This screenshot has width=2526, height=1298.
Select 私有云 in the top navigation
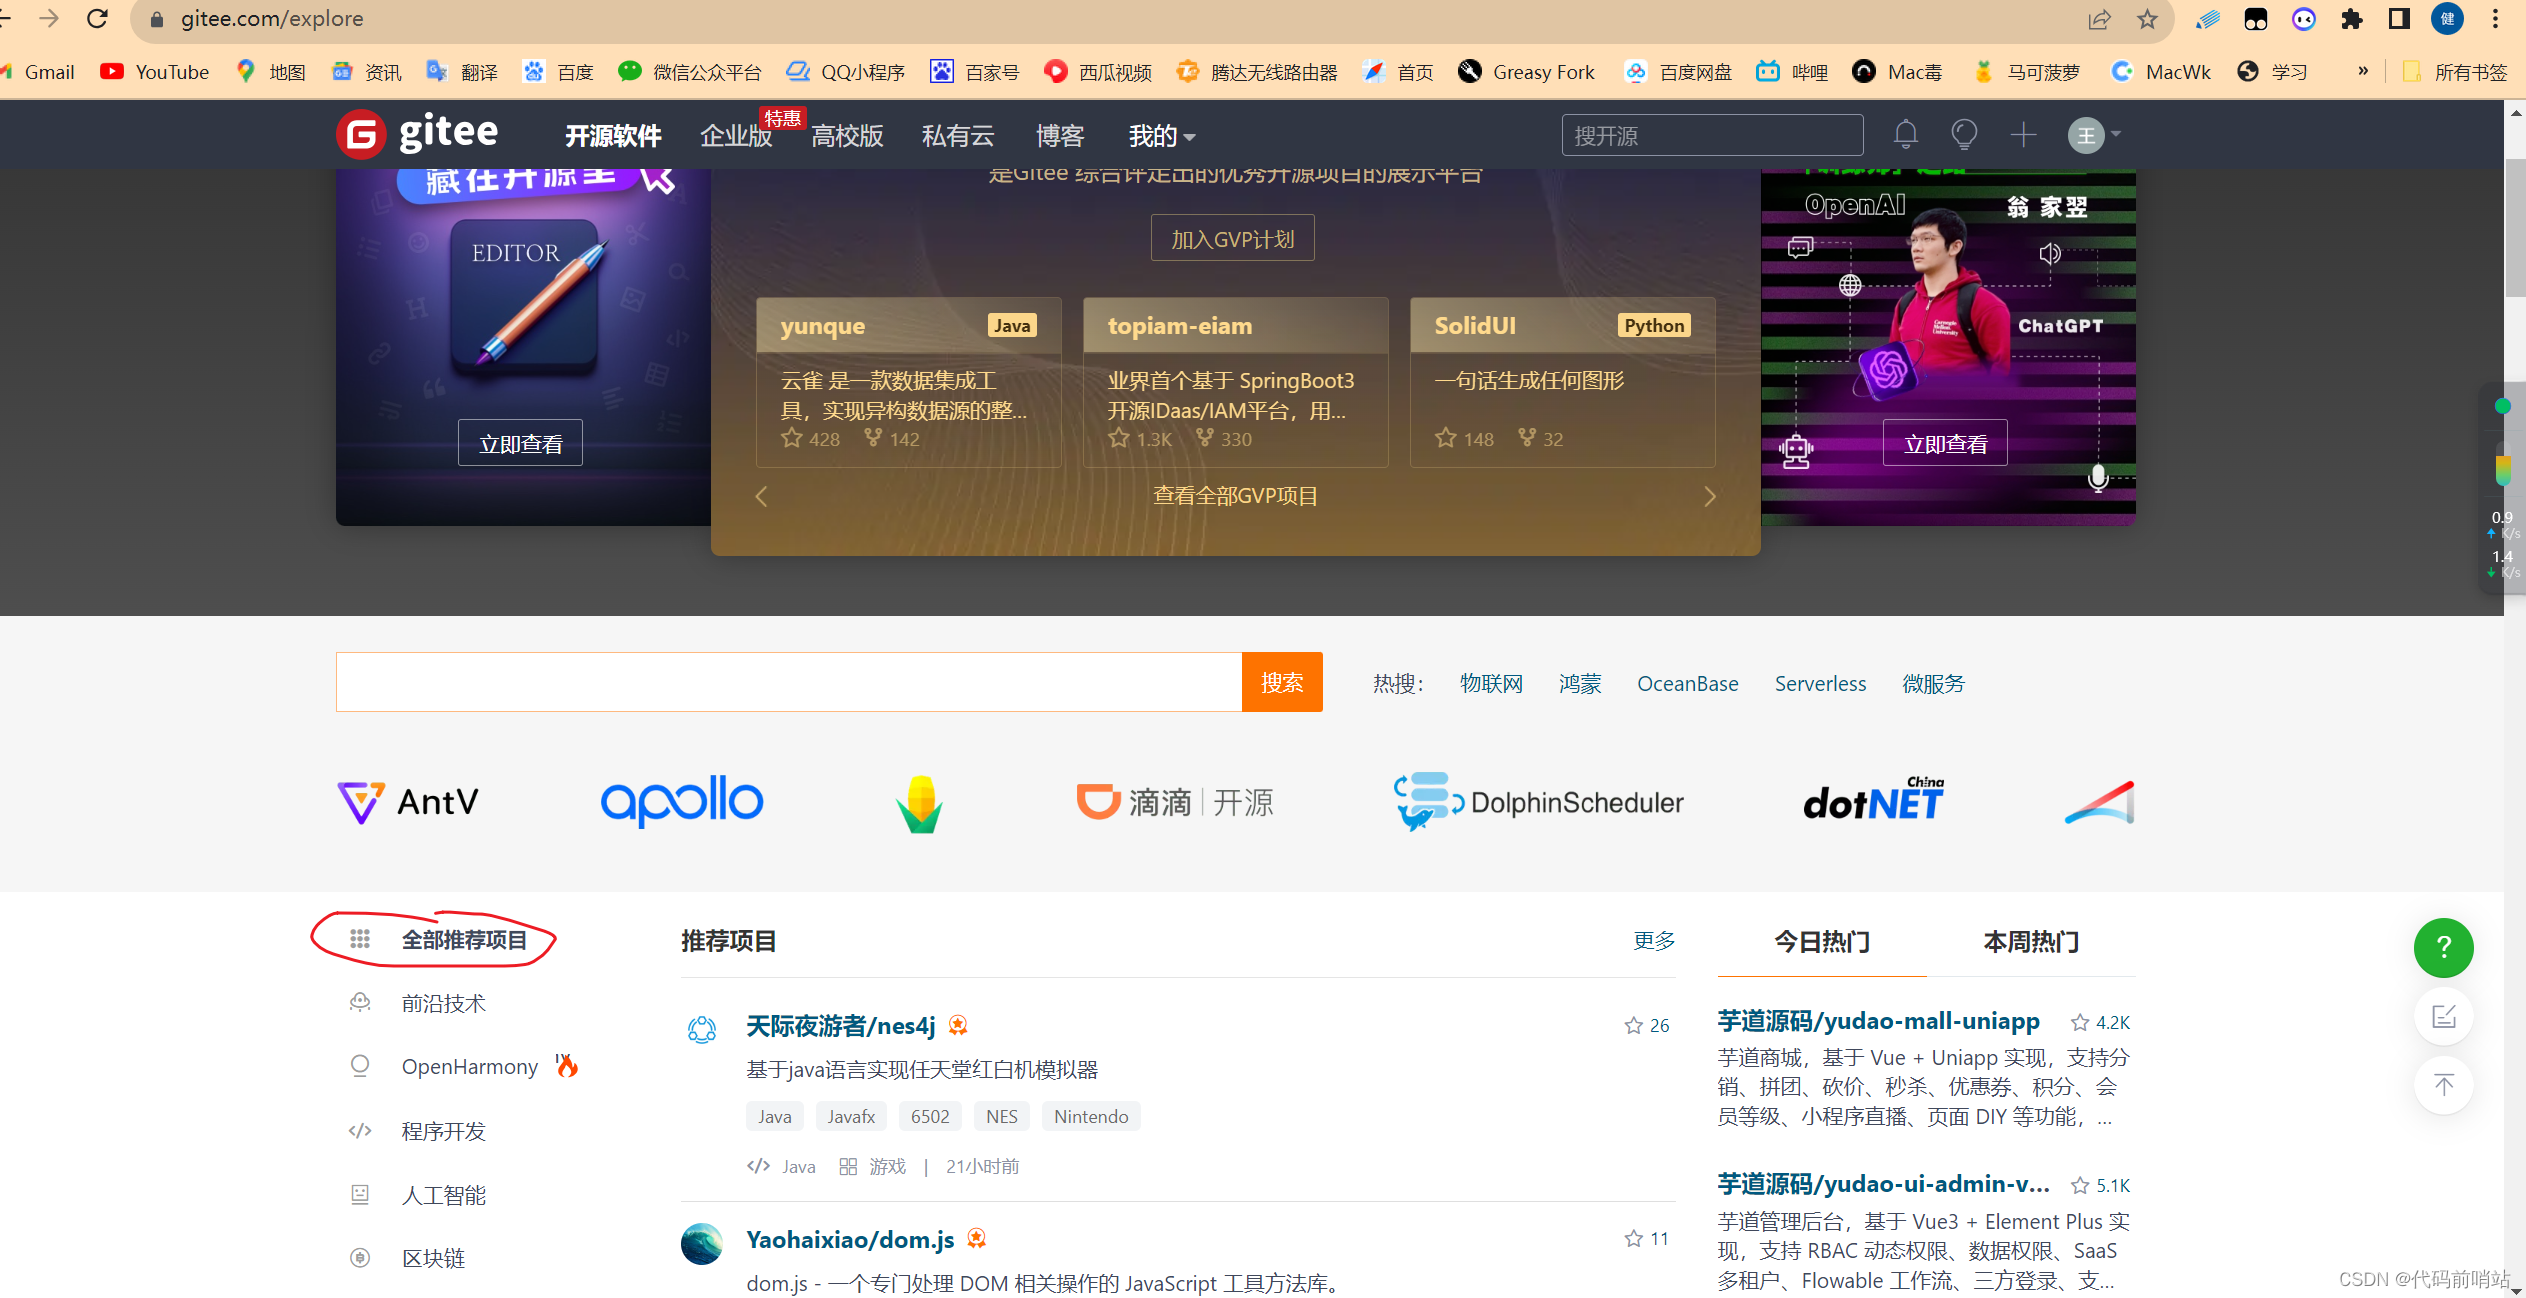tap(956, 136)
